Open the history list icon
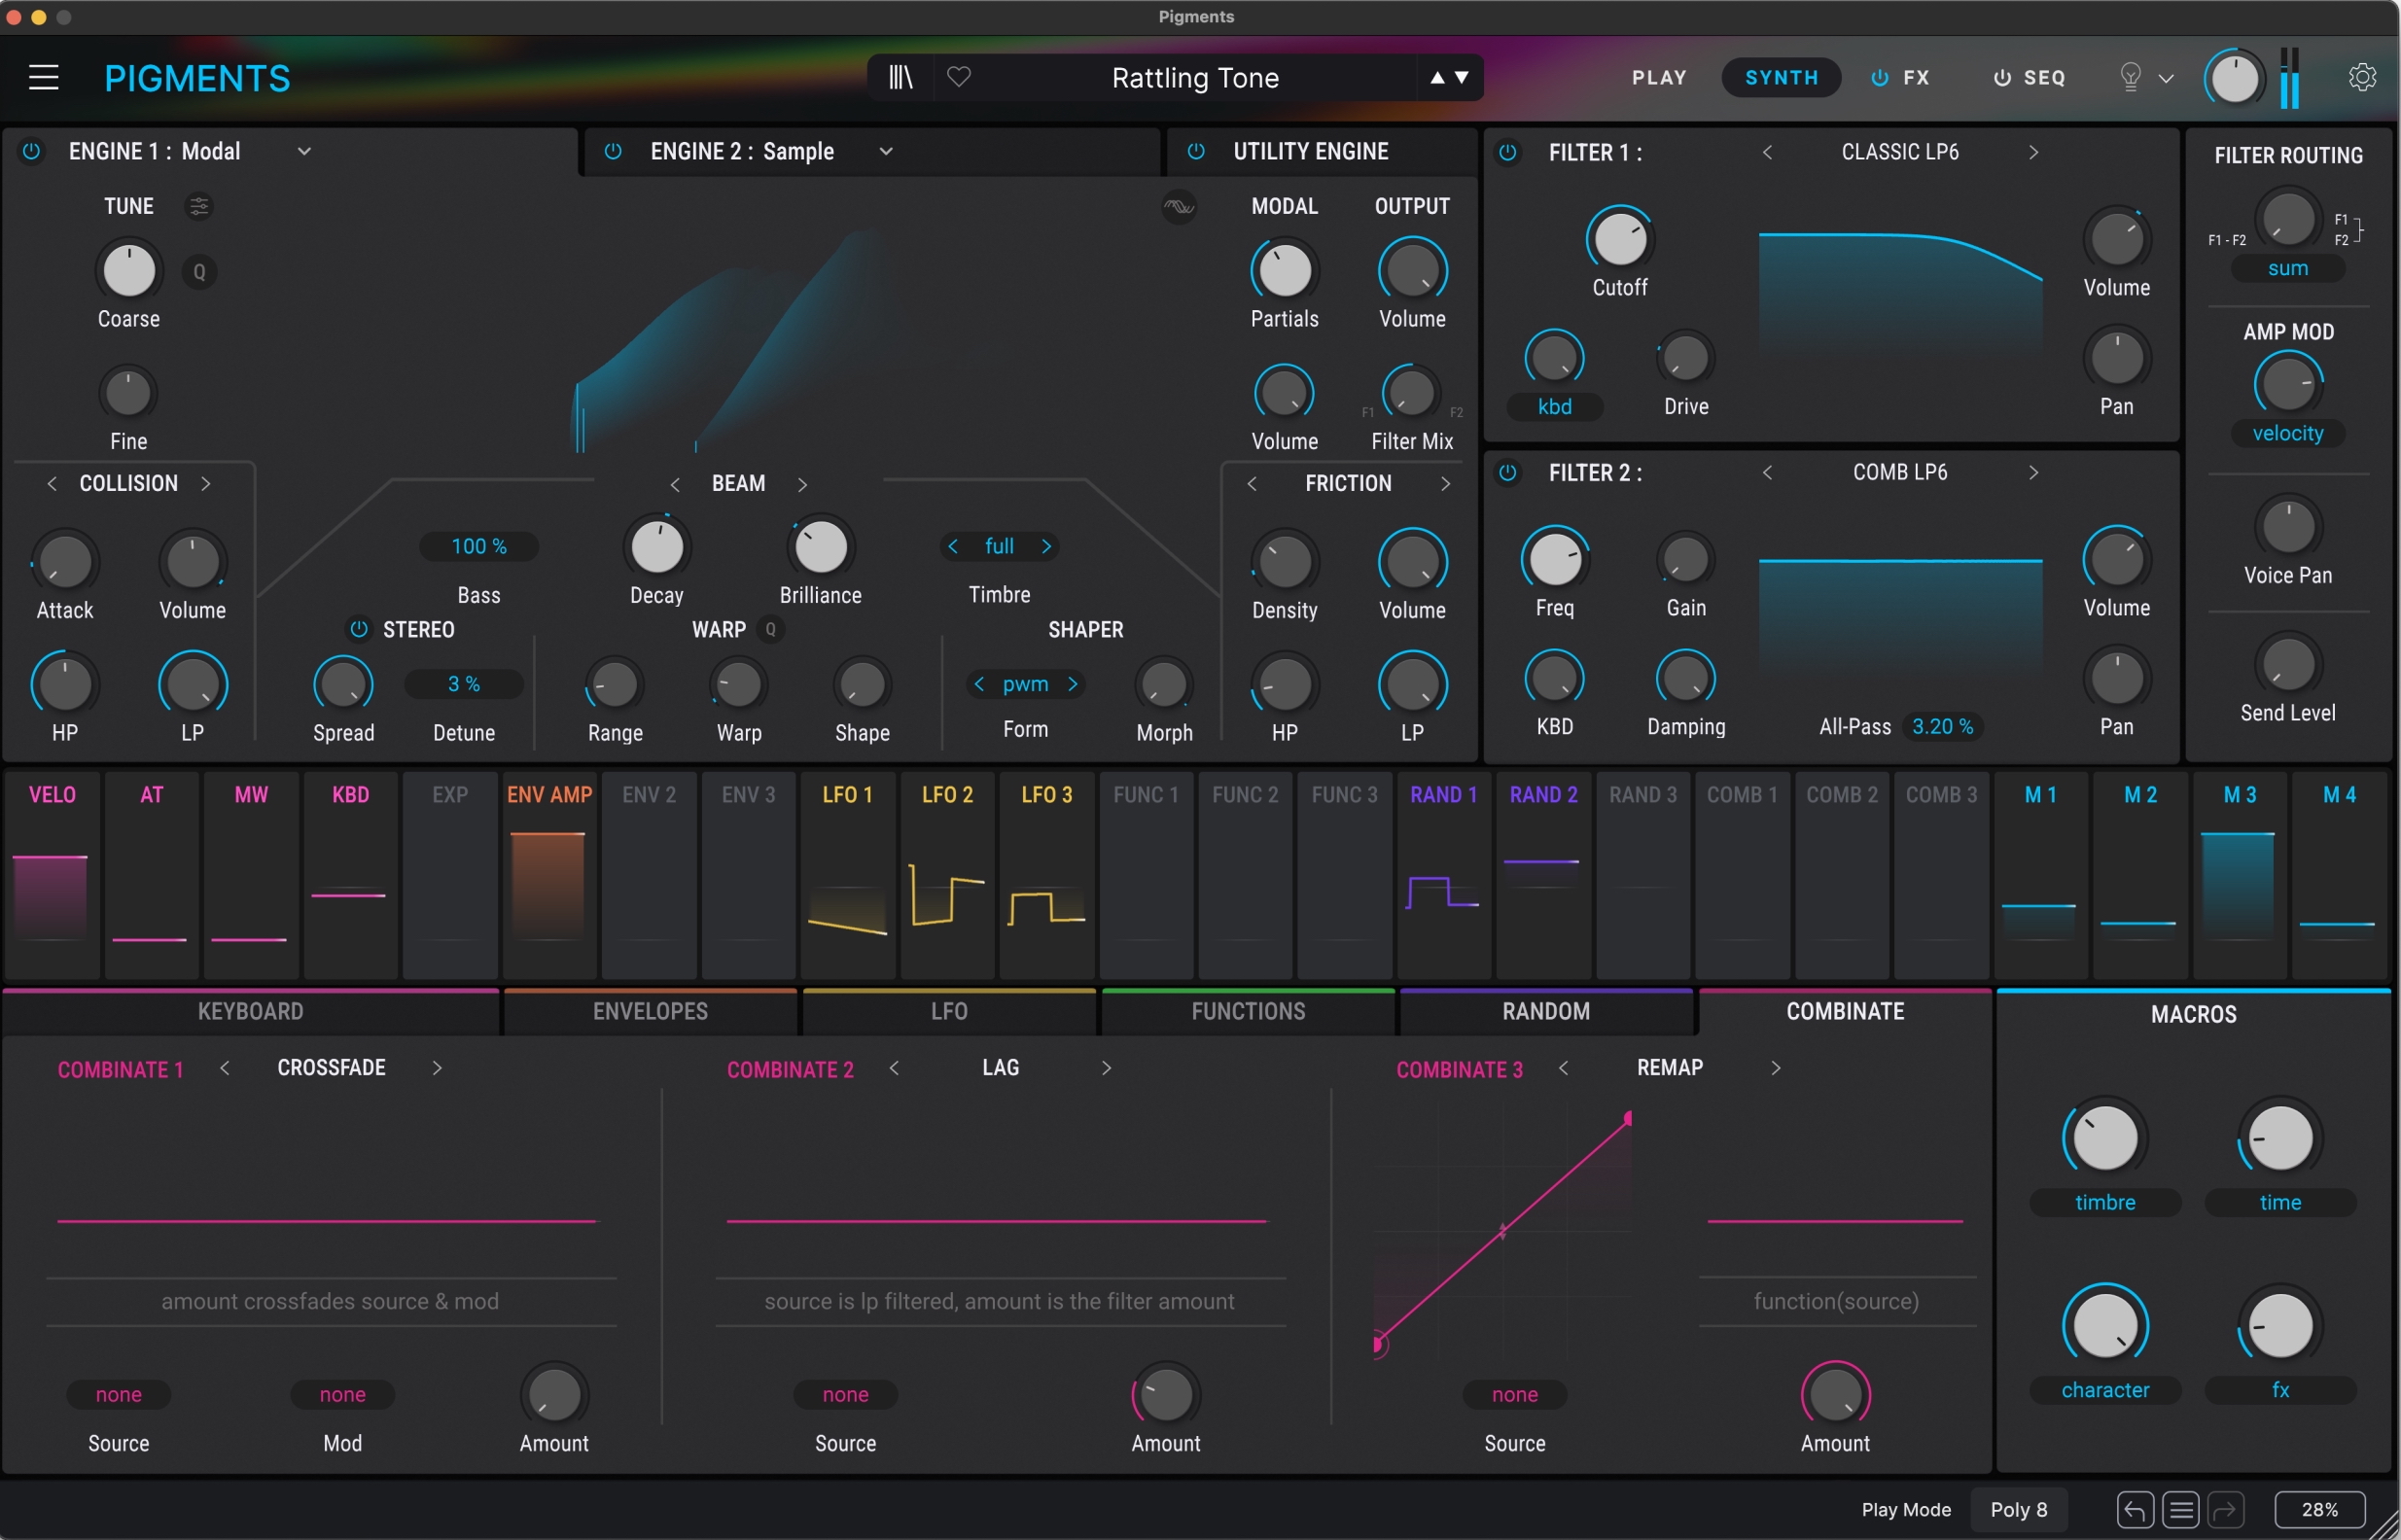Viewport: 2401px width, 1540px height. tap(2181, 1509)
